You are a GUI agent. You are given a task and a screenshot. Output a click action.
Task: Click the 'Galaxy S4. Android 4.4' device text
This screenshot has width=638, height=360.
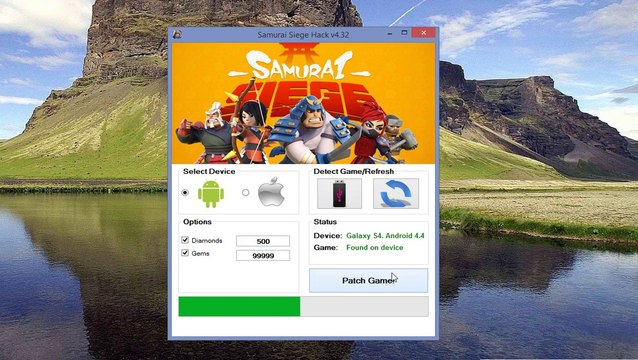(385, 236)
